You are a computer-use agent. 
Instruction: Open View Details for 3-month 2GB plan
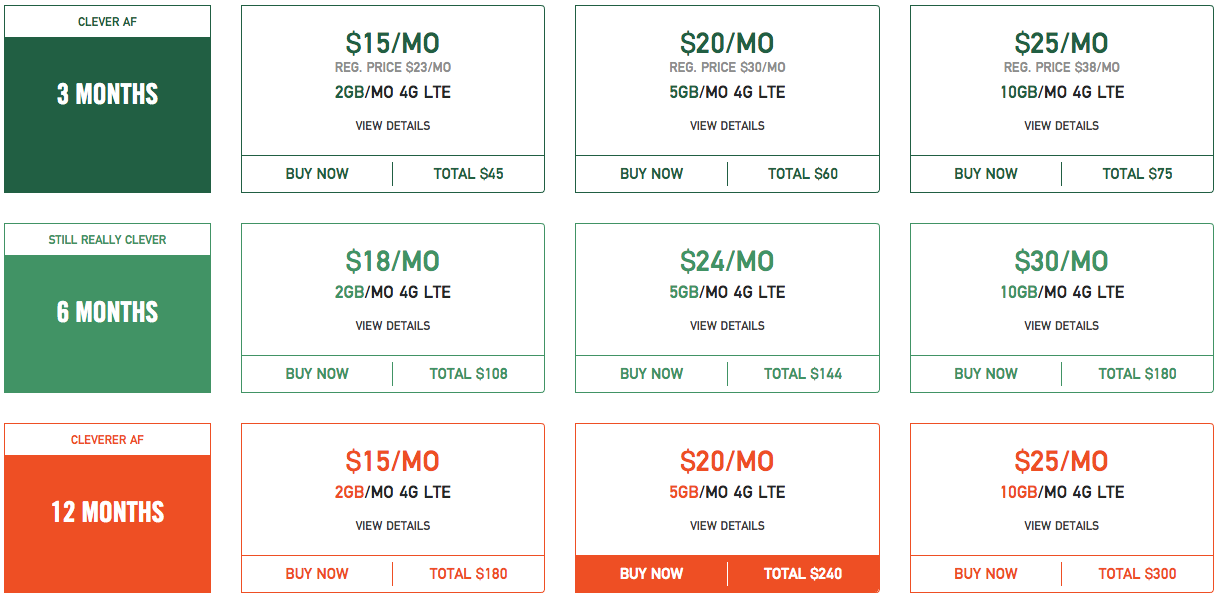393,126
